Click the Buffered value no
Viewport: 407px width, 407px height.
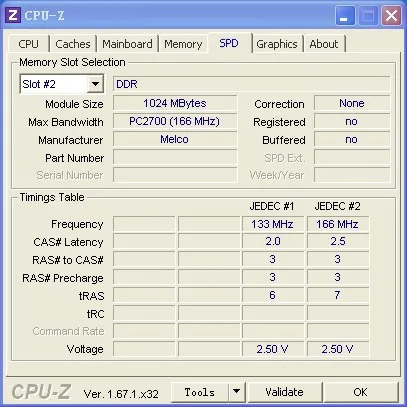[x=352, y=139]
